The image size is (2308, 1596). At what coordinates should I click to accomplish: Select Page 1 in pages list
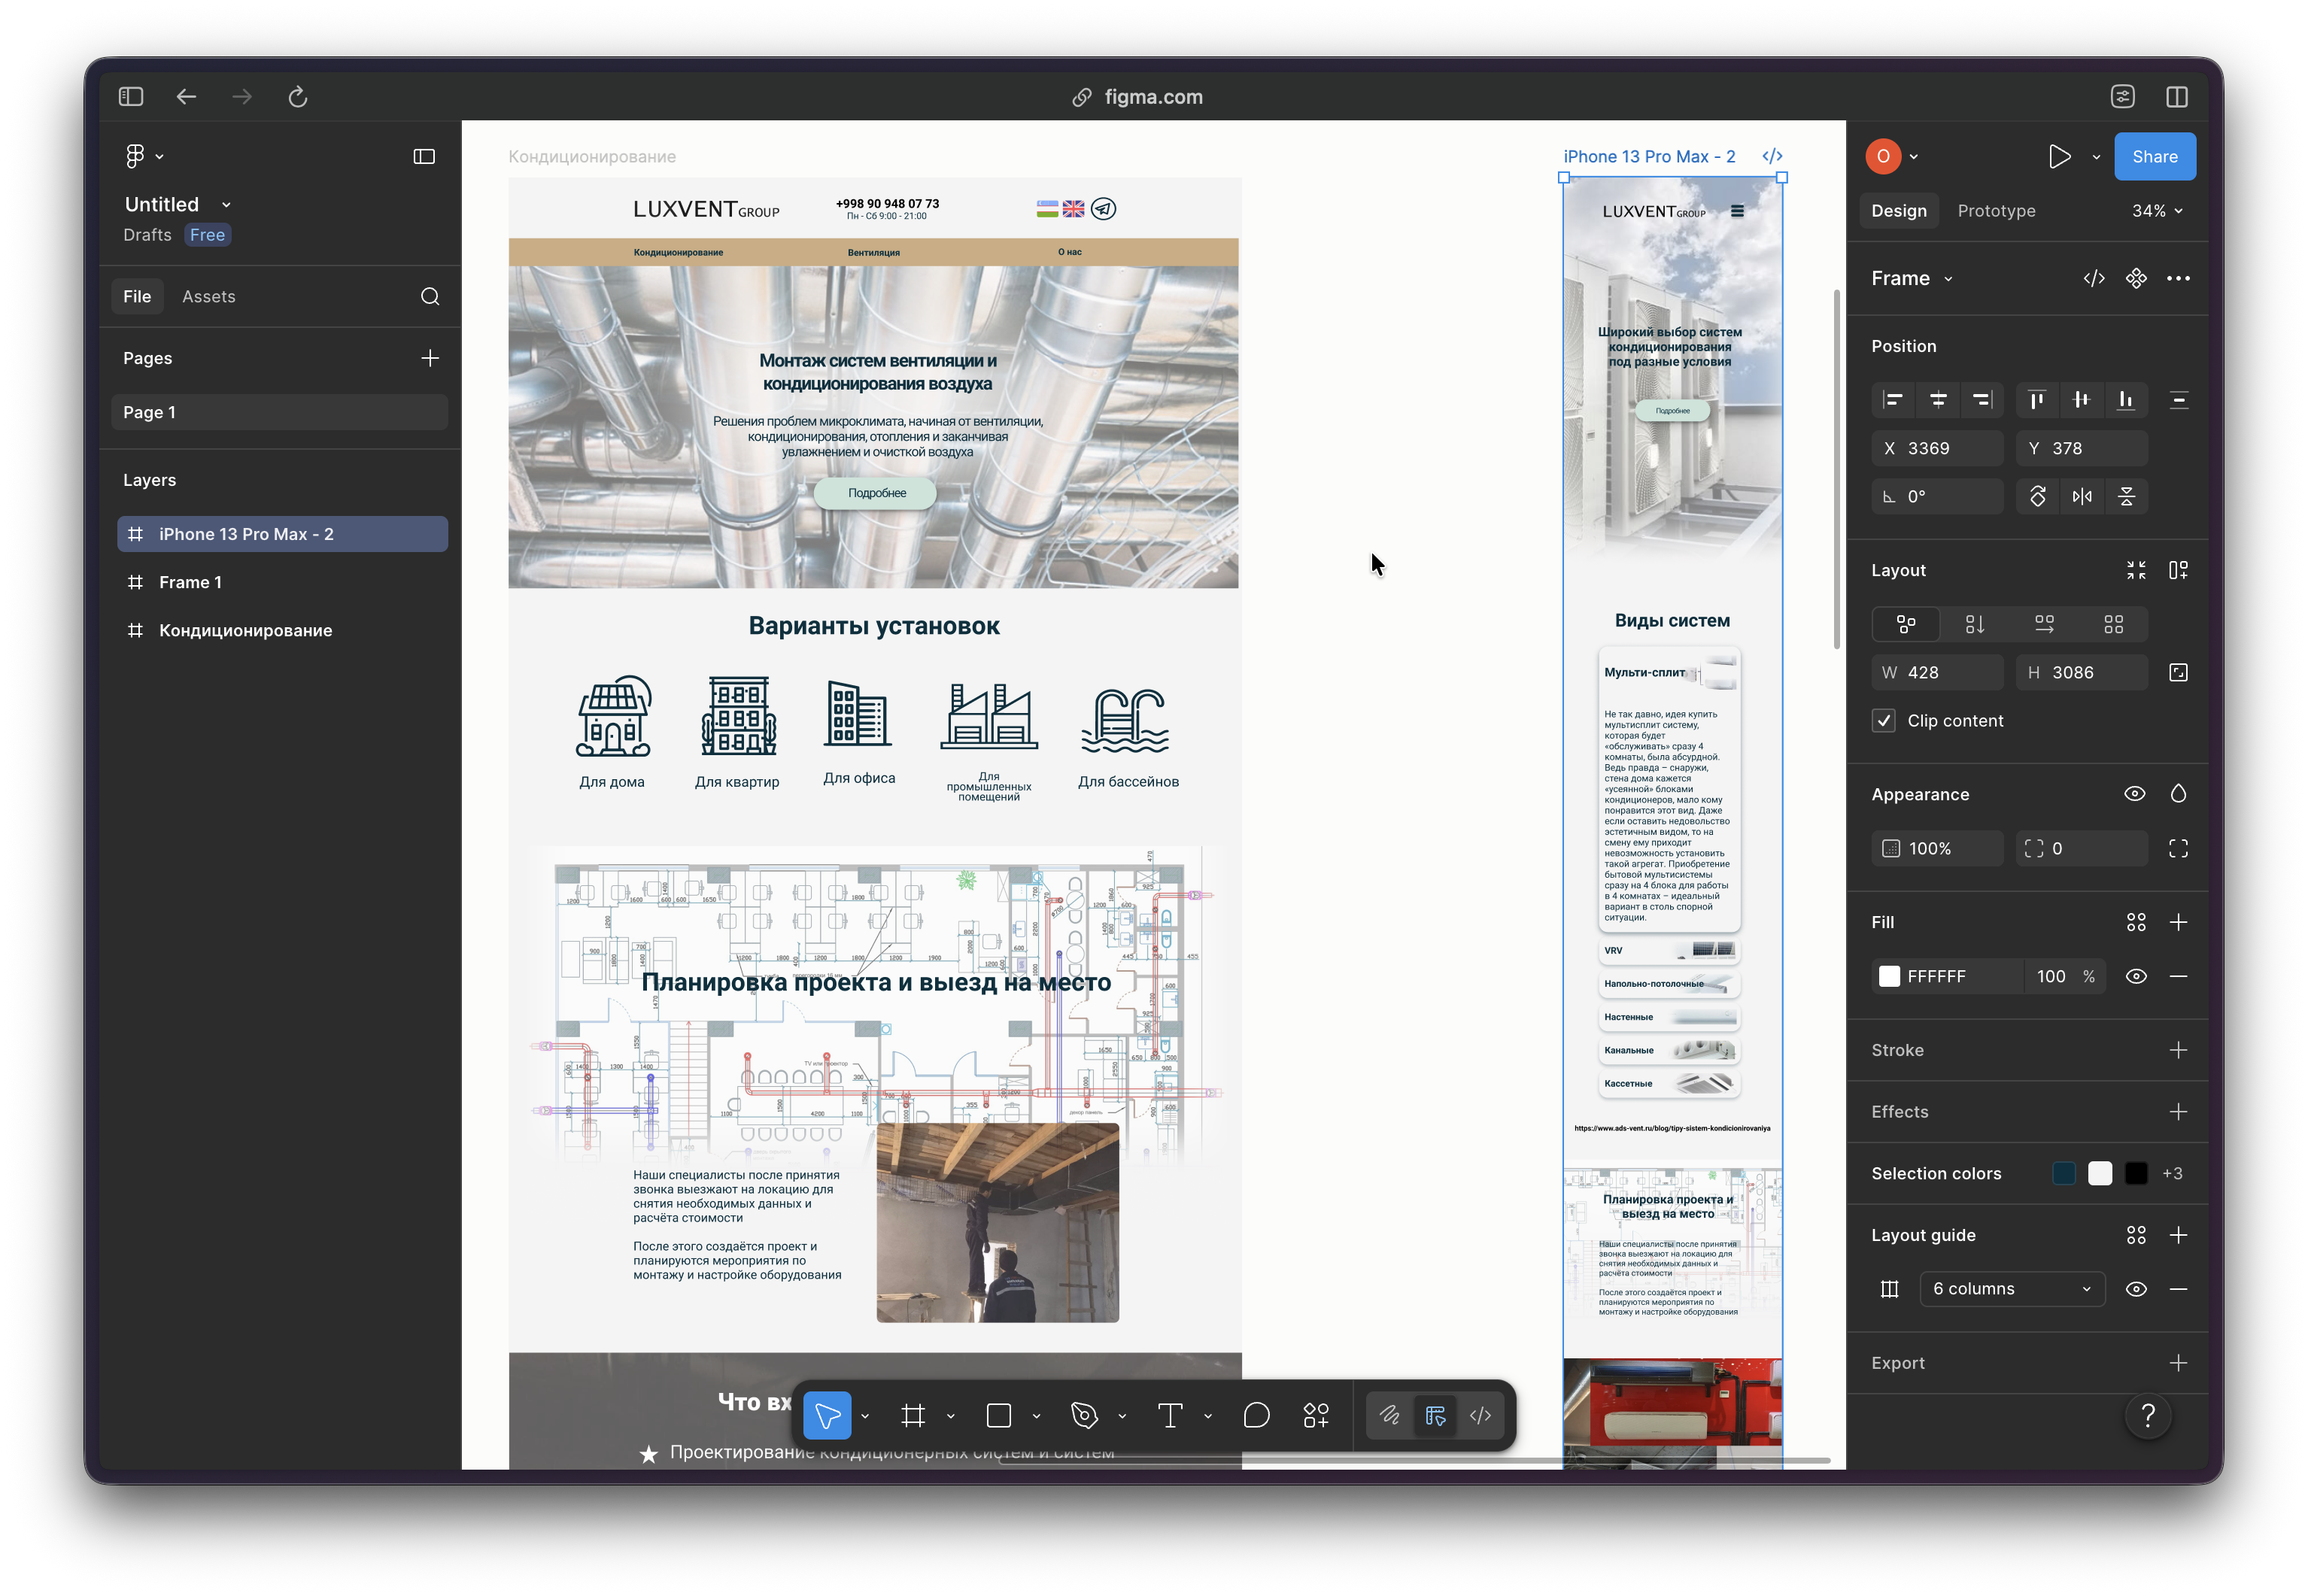[280, 412]
